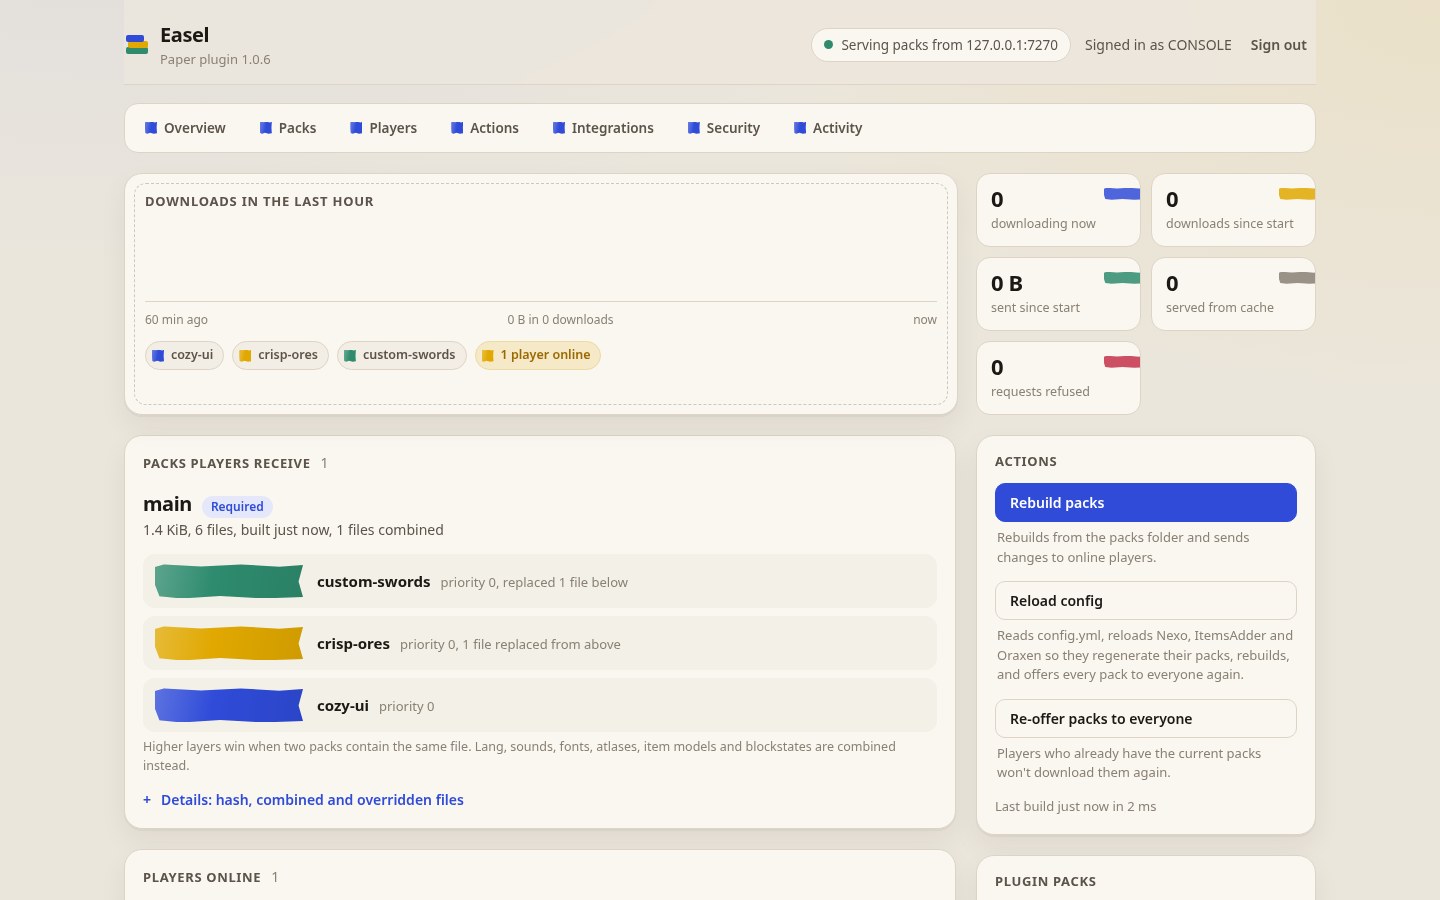The width and height of the screenshot is (1440, 900).
Task: Open the Activity tab
Action: pos(827,128)
